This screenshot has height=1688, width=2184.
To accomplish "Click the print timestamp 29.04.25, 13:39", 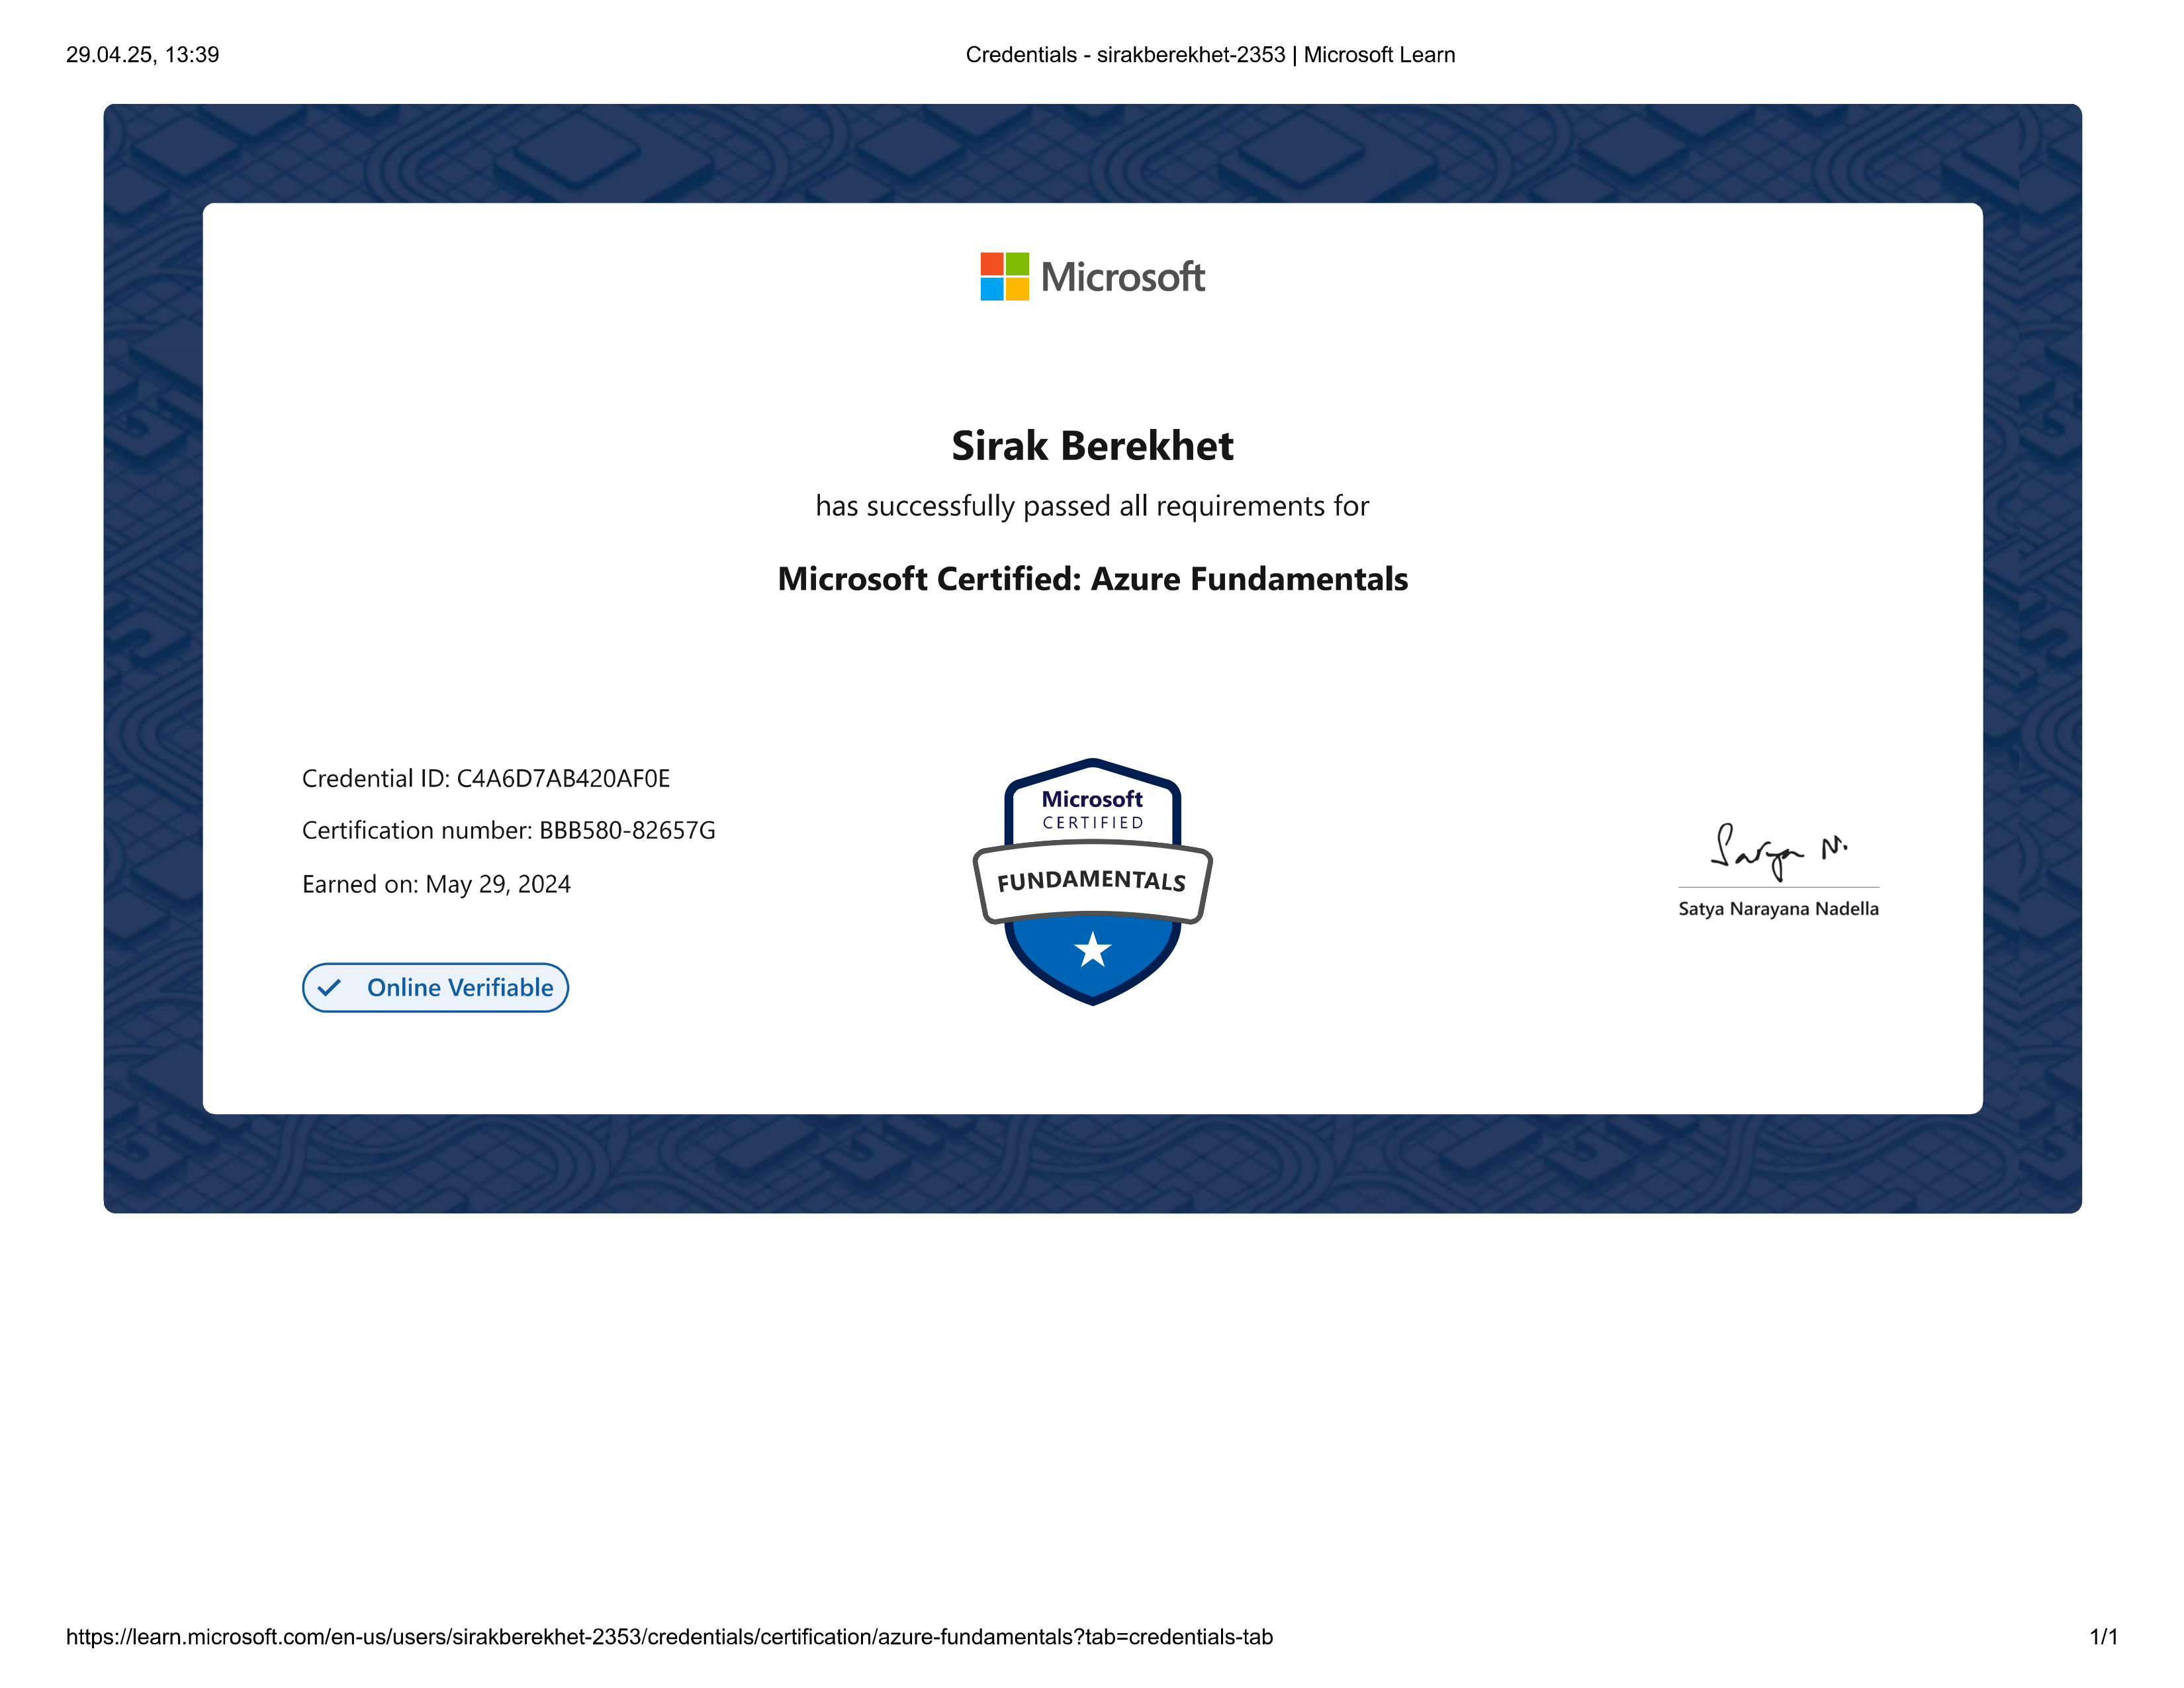I will click(x=143, y=55).
